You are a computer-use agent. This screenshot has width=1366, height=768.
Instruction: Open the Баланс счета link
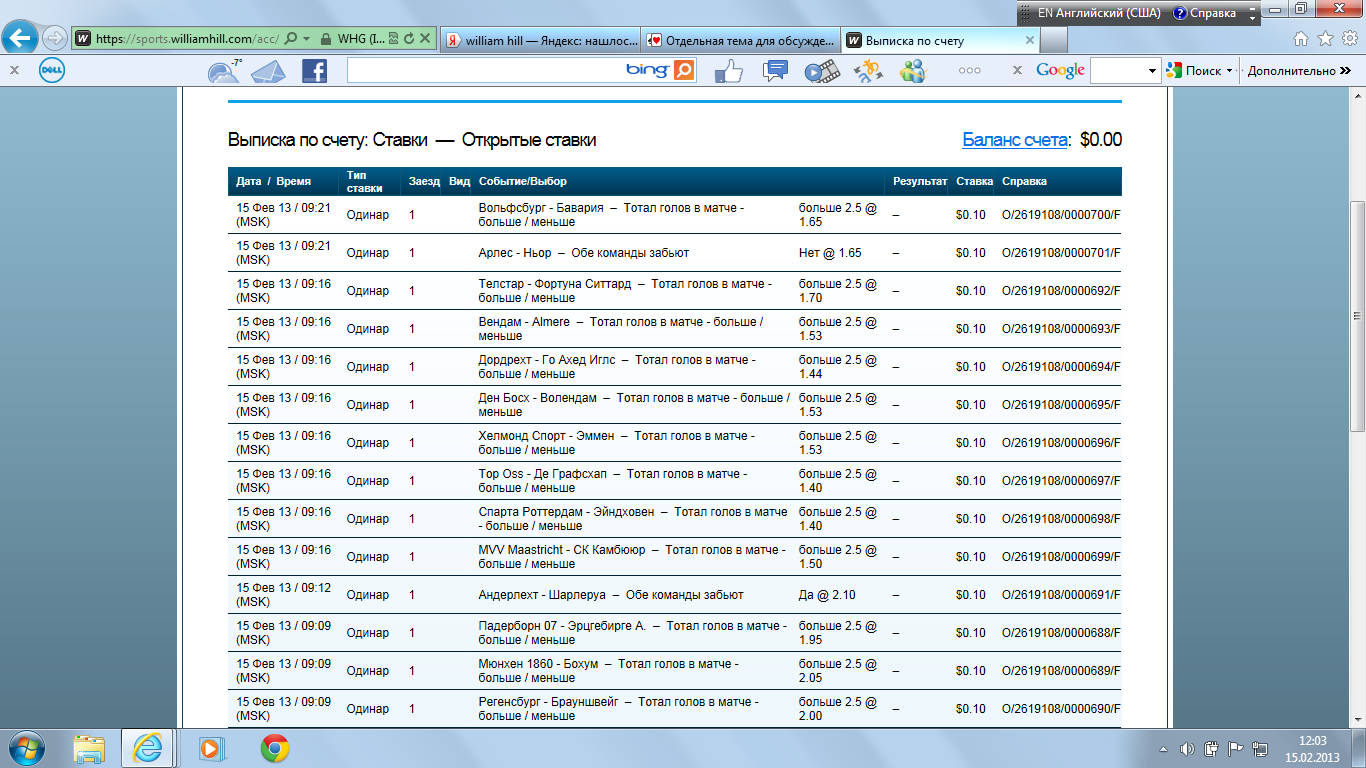pyautogui.click(x=1014, y=140)
